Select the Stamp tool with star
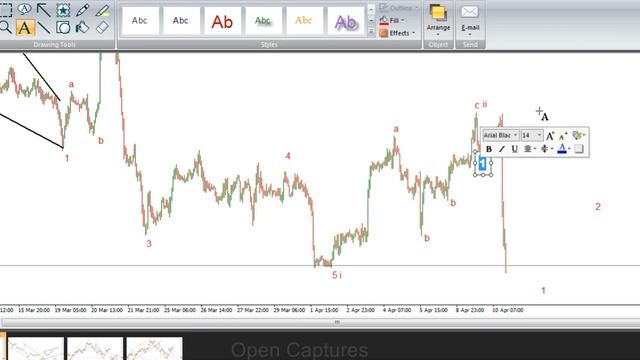This screenshot has height=360, width=640. tap(63, 10)
